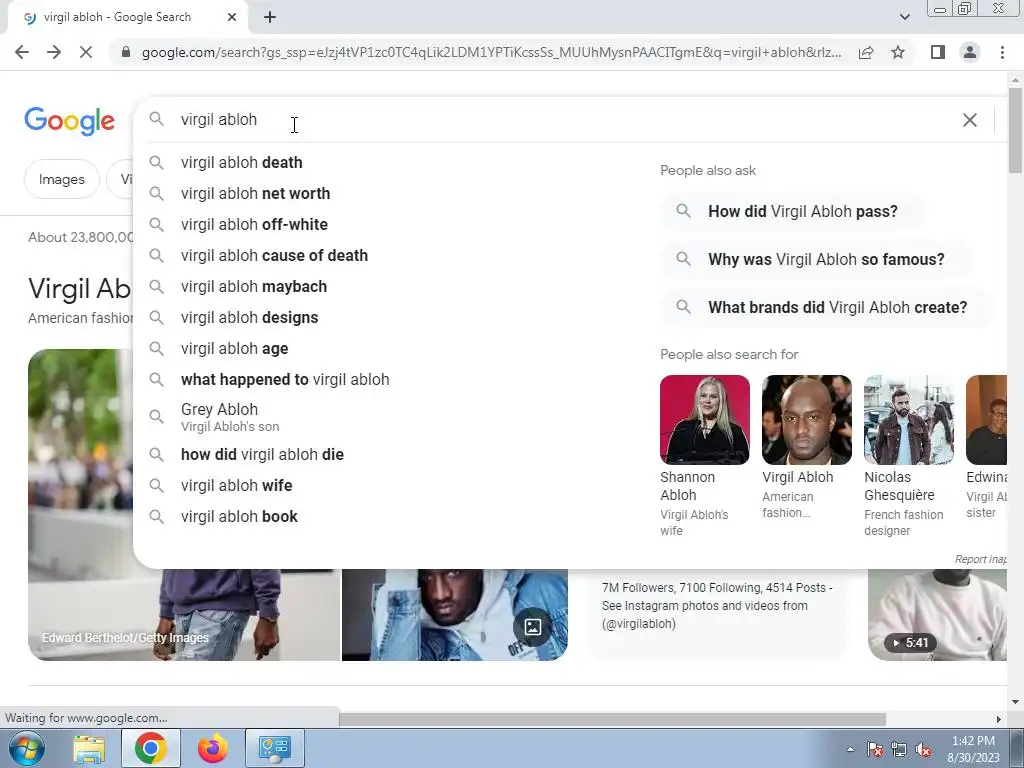Click magnifier icon beside virgil abloh death

tap(156, 163)
